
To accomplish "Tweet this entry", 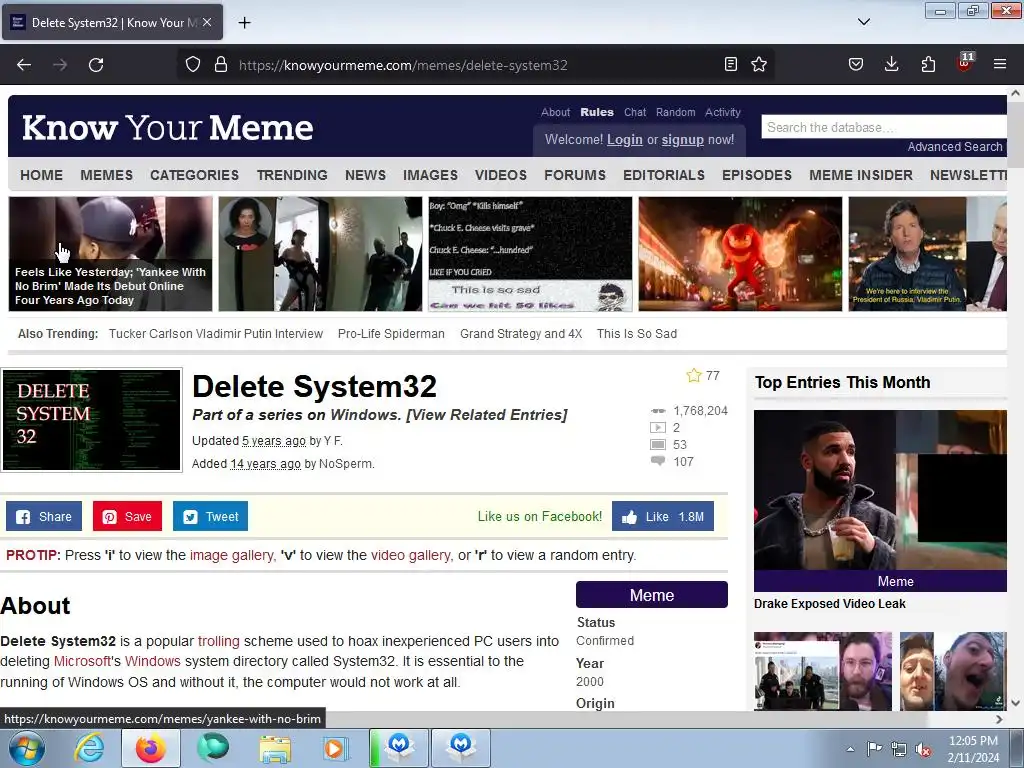I will coord(210,517).
